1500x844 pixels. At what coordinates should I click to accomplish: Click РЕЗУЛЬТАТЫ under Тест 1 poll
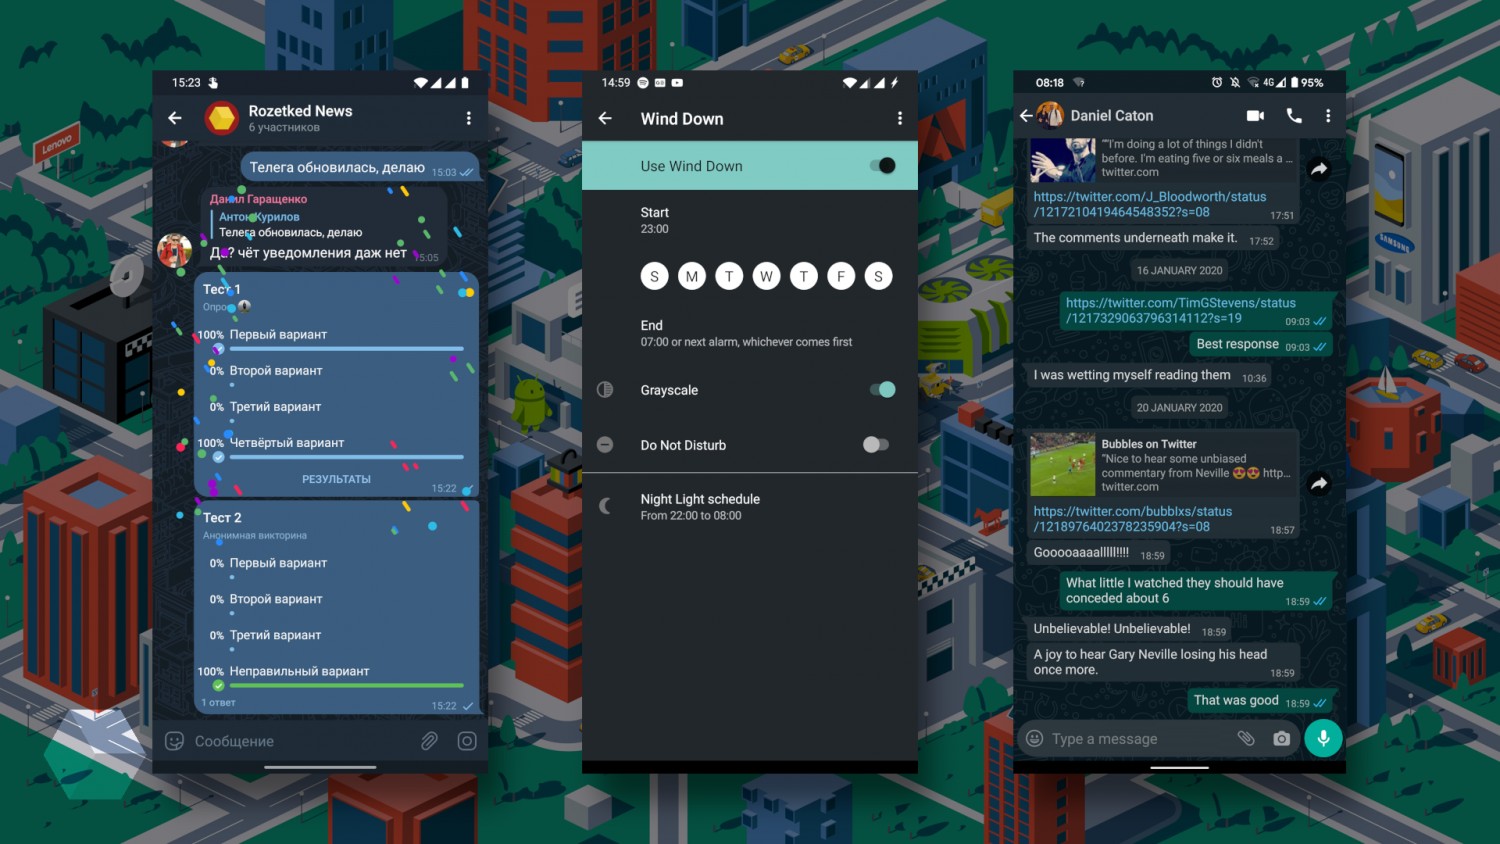click(x=336, y=479)
